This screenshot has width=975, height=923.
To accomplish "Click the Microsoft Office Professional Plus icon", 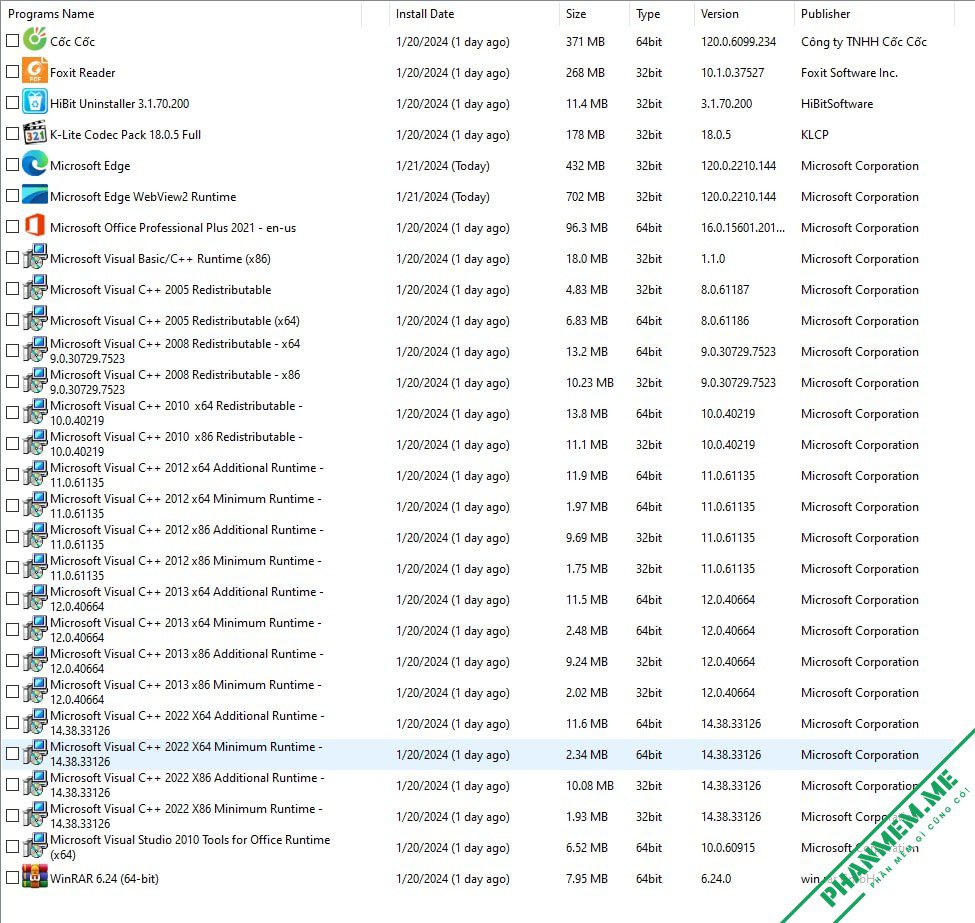I will (x=35, y=225).
